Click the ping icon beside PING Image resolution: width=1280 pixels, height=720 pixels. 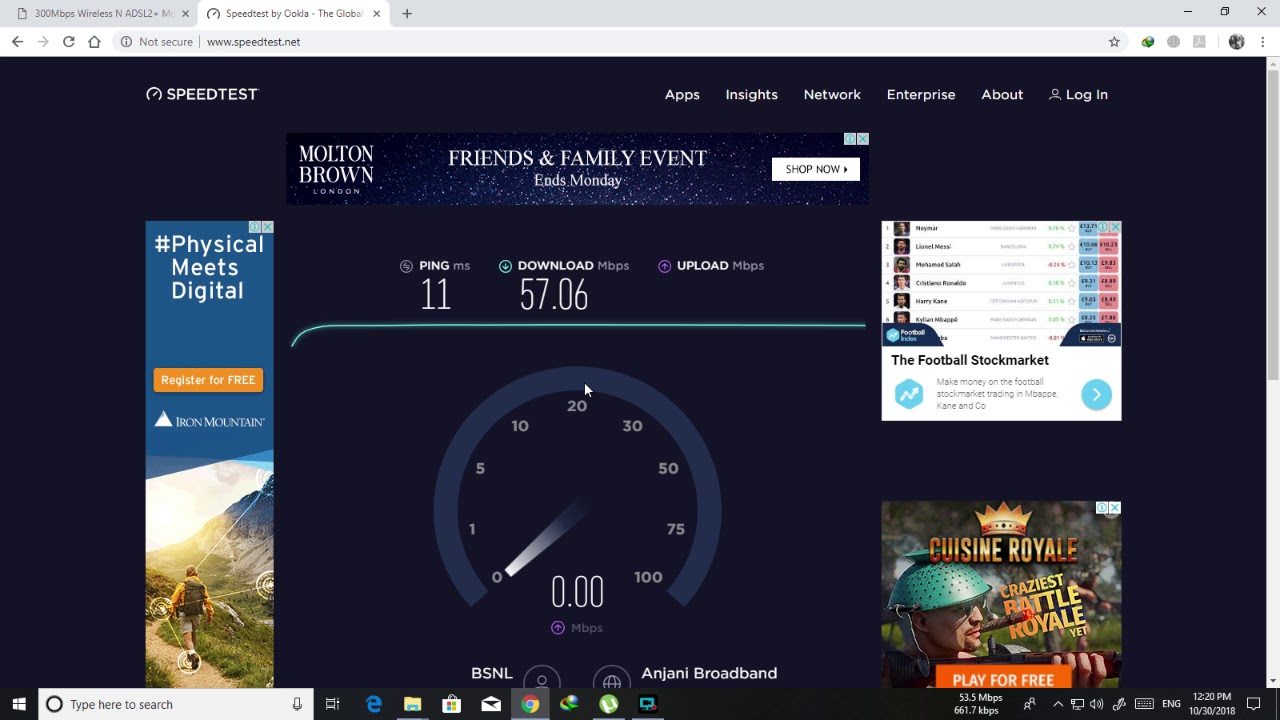[x=406, y=266]
